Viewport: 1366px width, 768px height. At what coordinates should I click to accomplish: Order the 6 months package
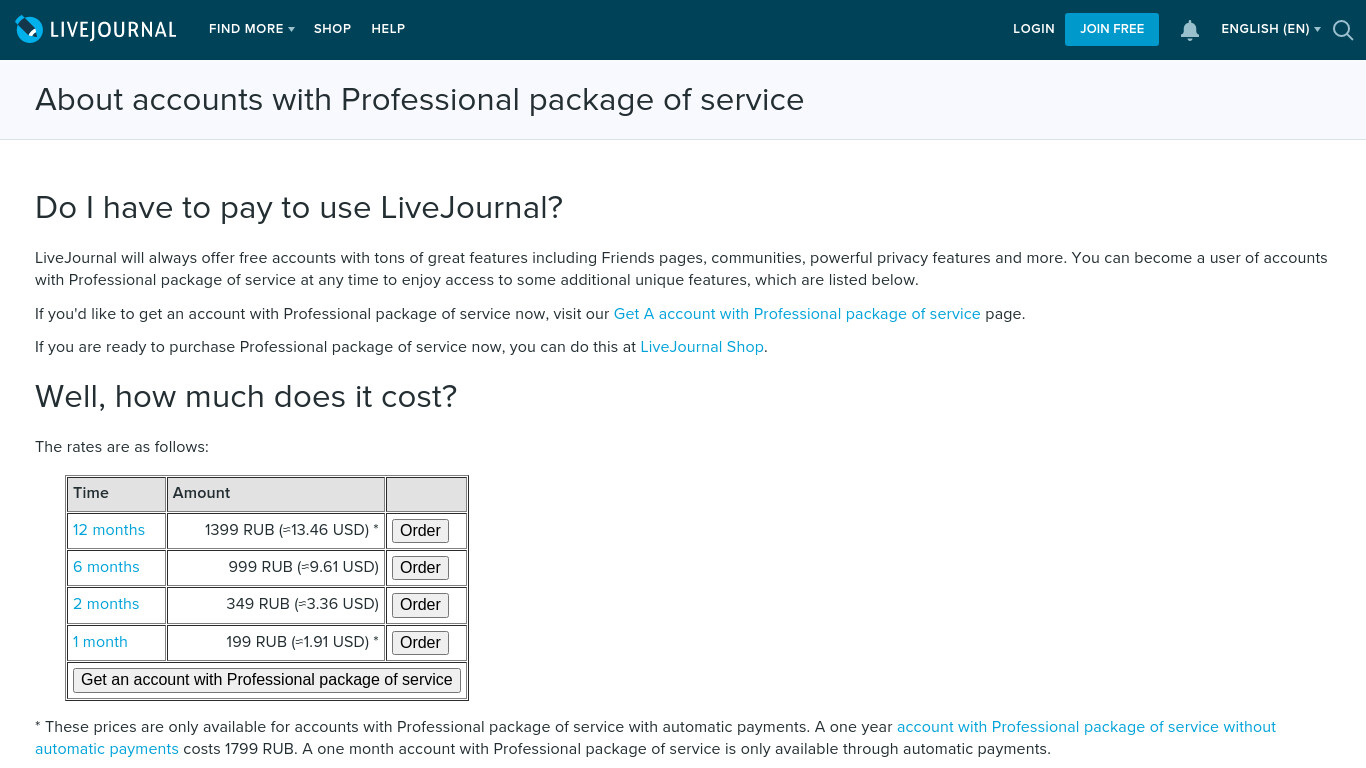click(x=420, y=568)
